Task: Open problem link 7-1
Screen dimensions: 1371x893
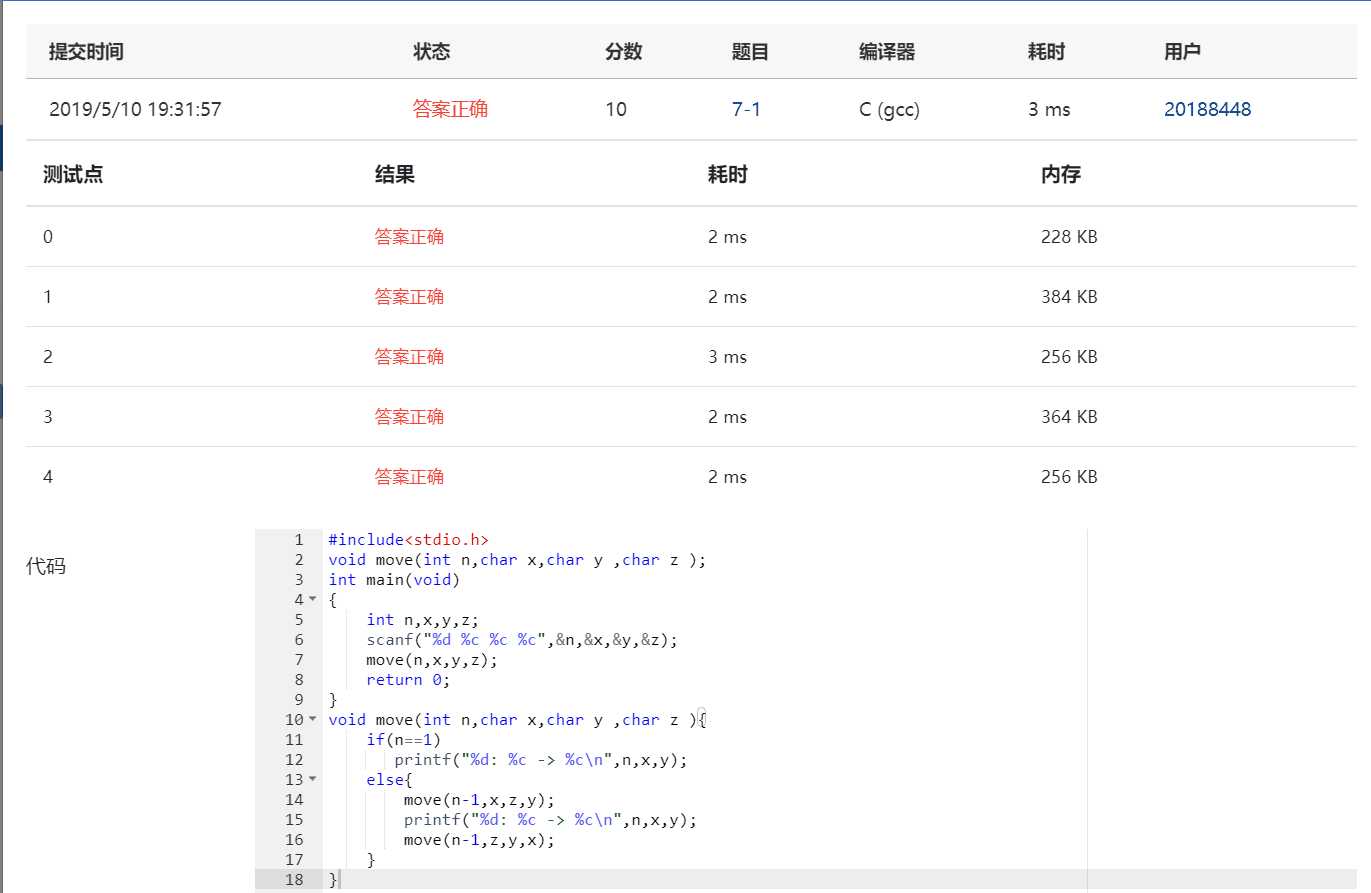Action: [x=746, y=109]
